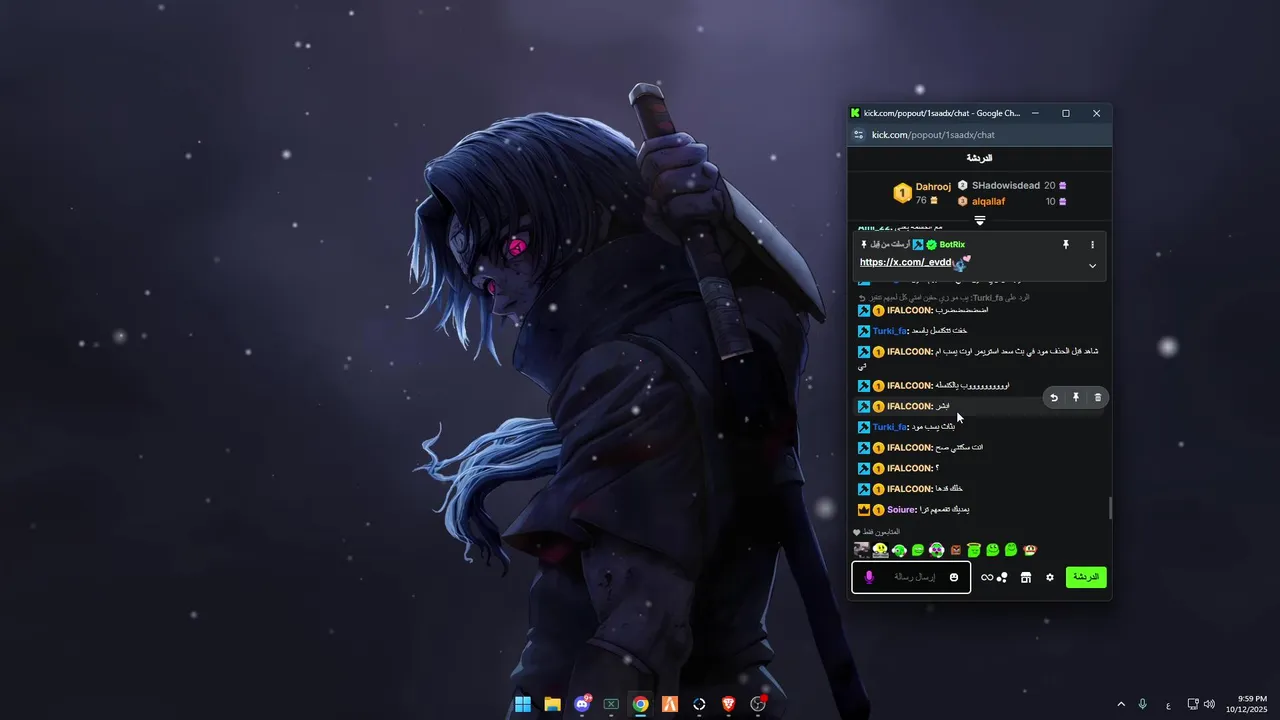Viewport: 1280px width, 720px height.
Task: Open Discord from the taskbar
Action: [582, 704]
